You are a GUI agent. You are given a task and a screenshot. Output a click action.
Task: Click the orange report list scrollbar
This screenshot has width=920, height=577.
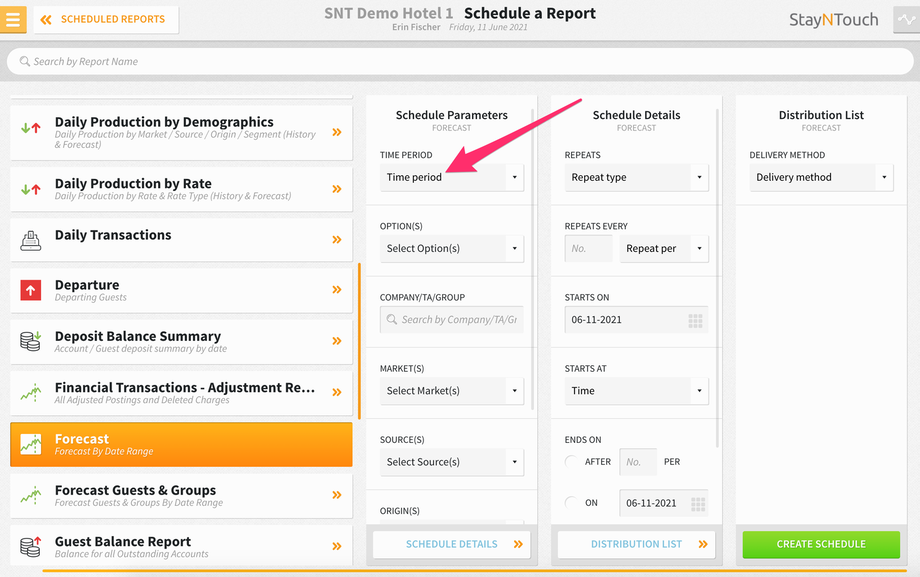(359, 341)
